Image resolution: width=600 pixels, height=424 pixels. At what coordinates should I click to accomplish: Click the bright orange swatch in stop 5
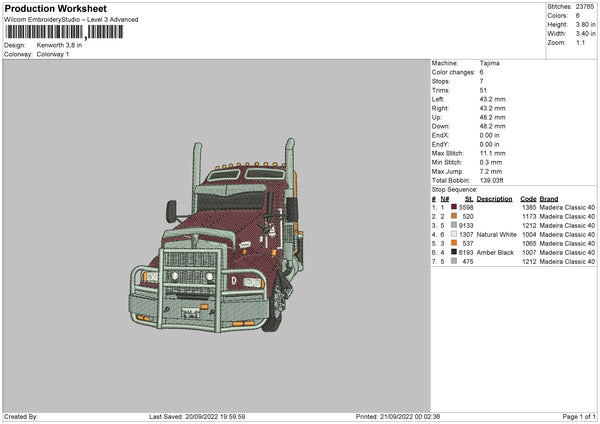click(x=454, y=243)
